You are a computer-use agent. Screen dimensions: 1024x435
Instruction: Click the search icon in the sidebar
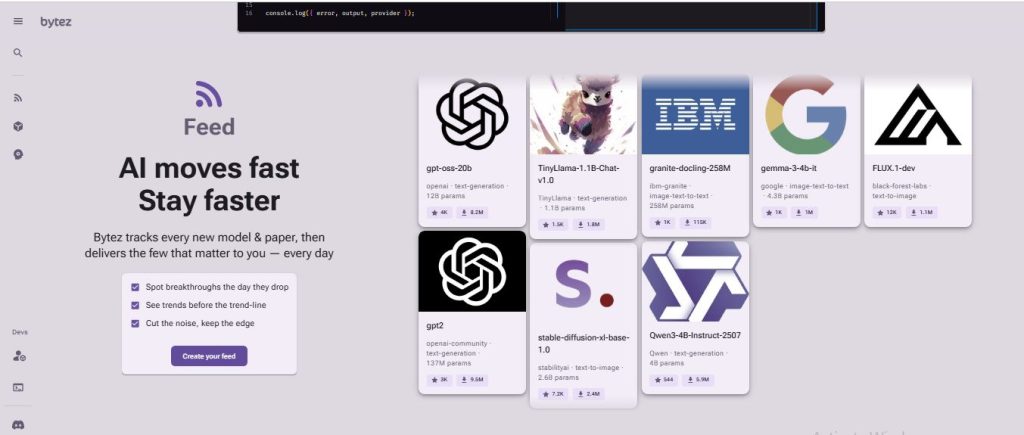click(18, 52)
